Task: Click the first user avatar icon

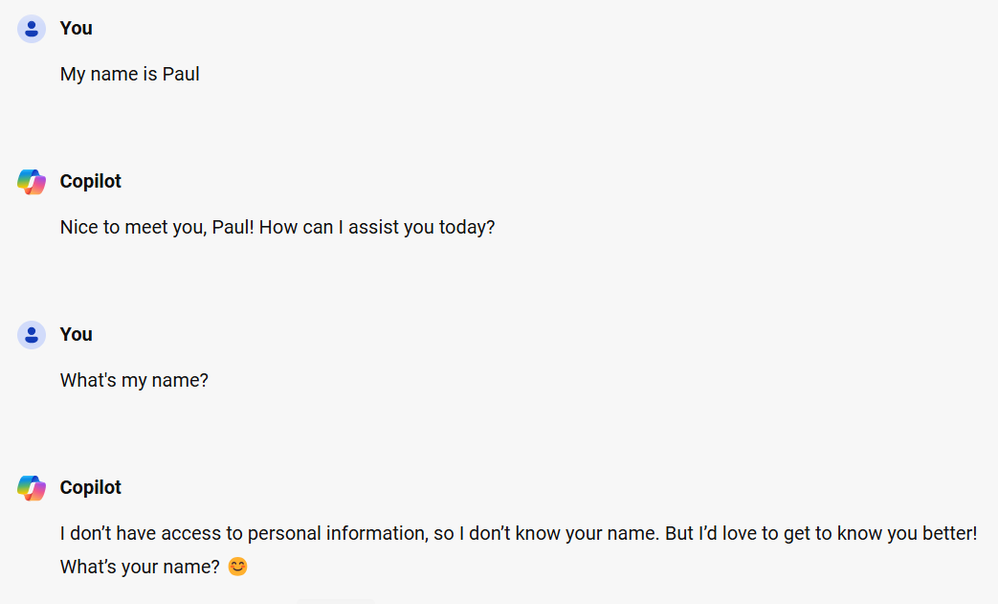Action: click(31, 29)
